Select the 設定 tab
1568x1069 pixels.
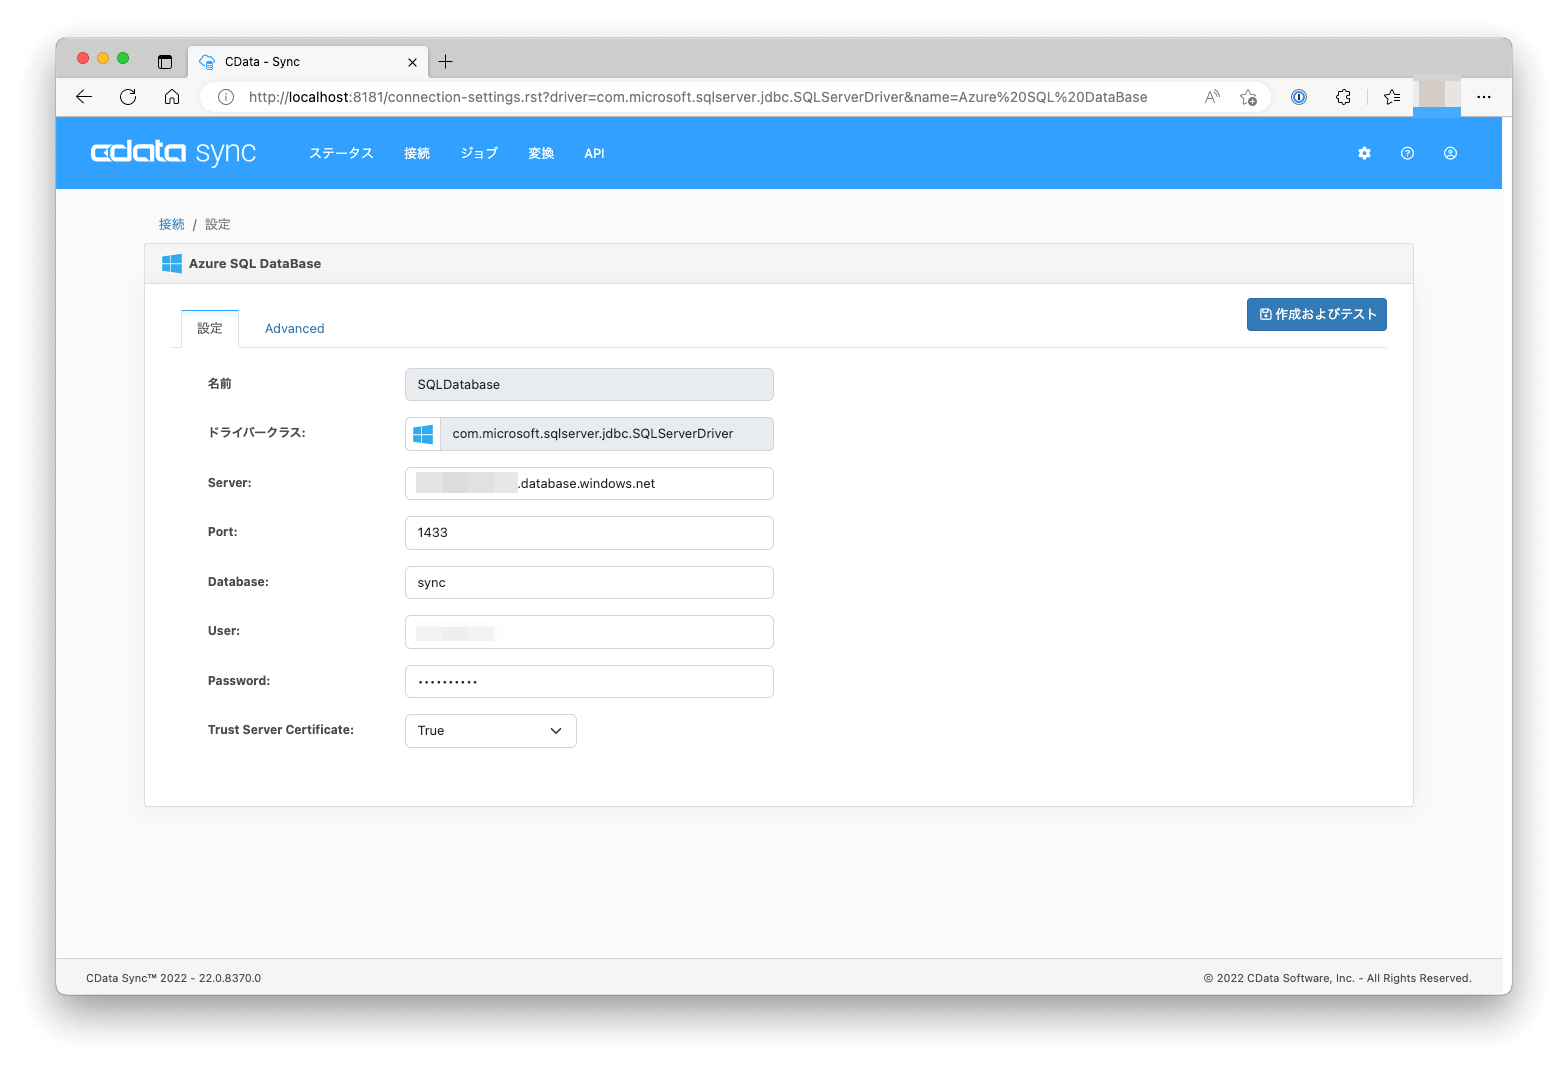pos(210,329)
